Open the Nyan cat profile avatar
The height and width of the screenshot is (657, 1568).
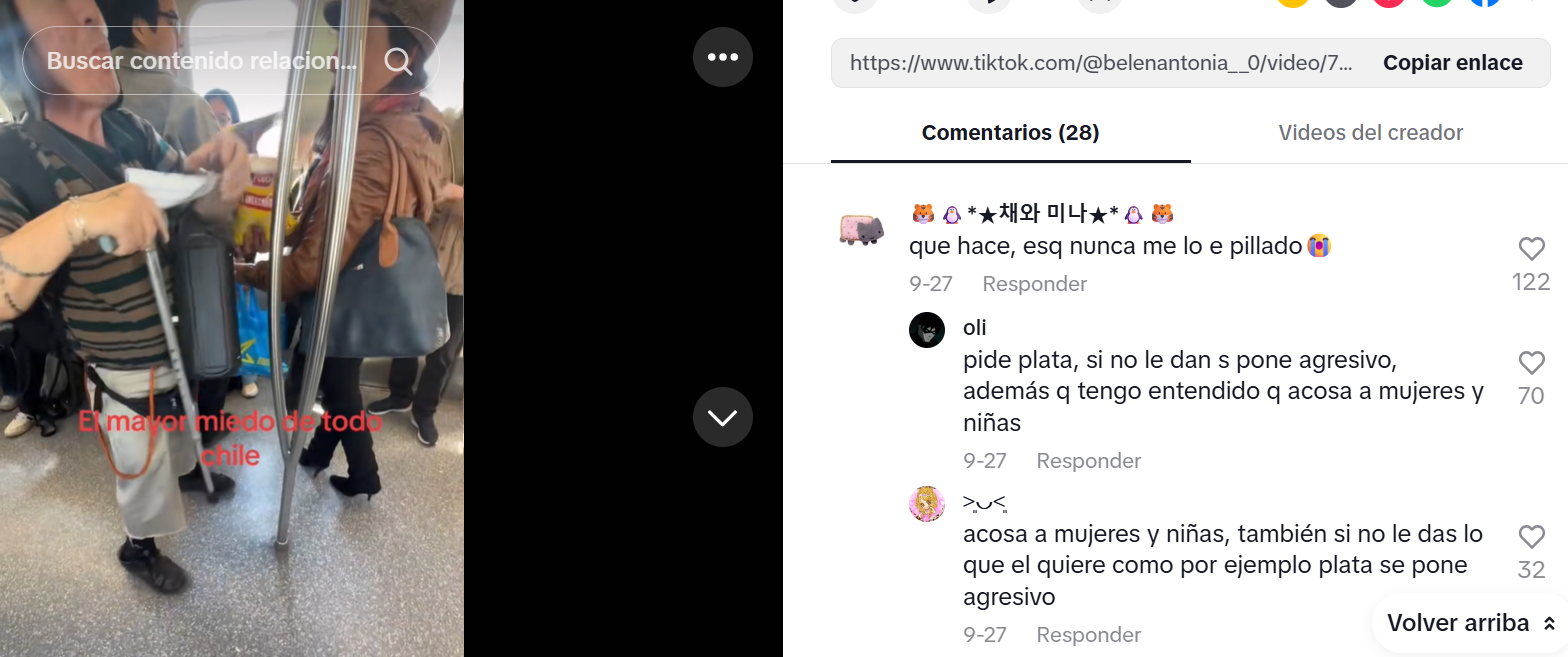pos(861,230)
